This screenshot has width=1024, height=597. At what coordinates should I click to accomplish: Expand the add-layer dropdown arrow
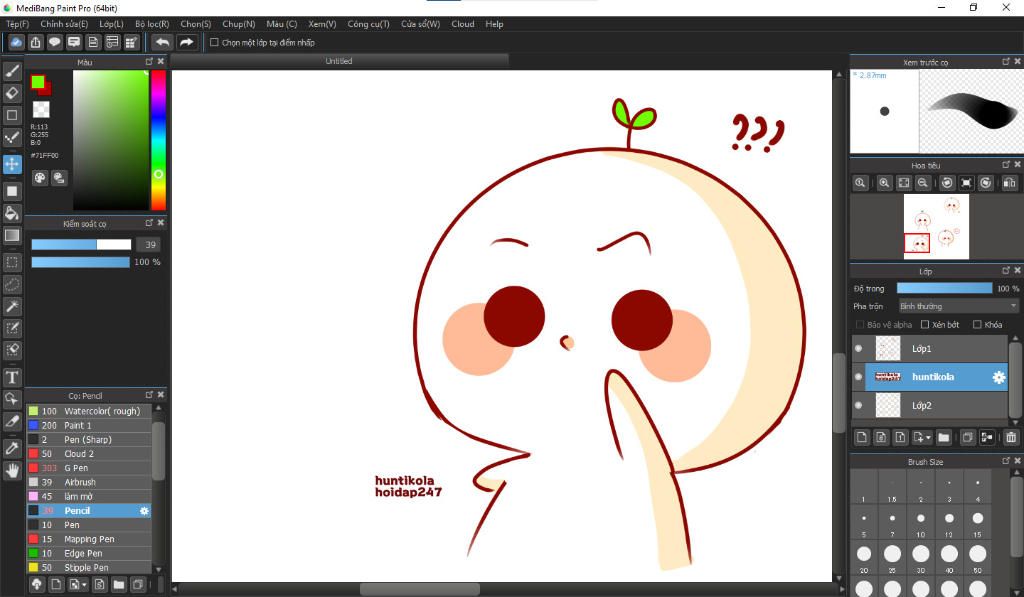pyautogui.click(x=929, y=438)
